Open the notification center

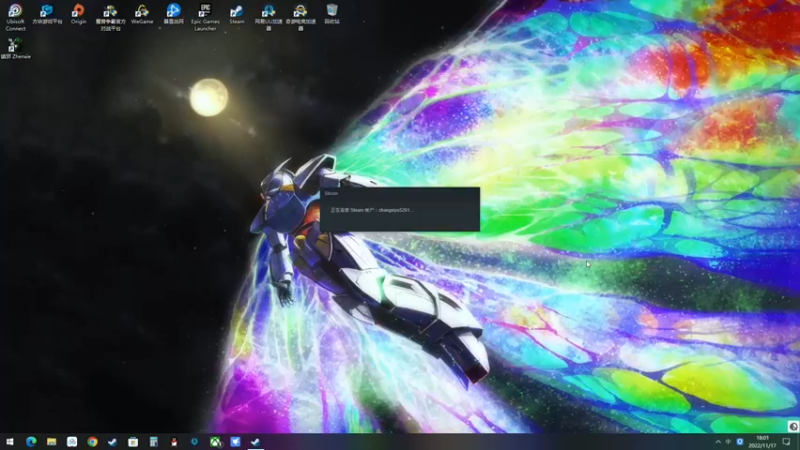787,442
